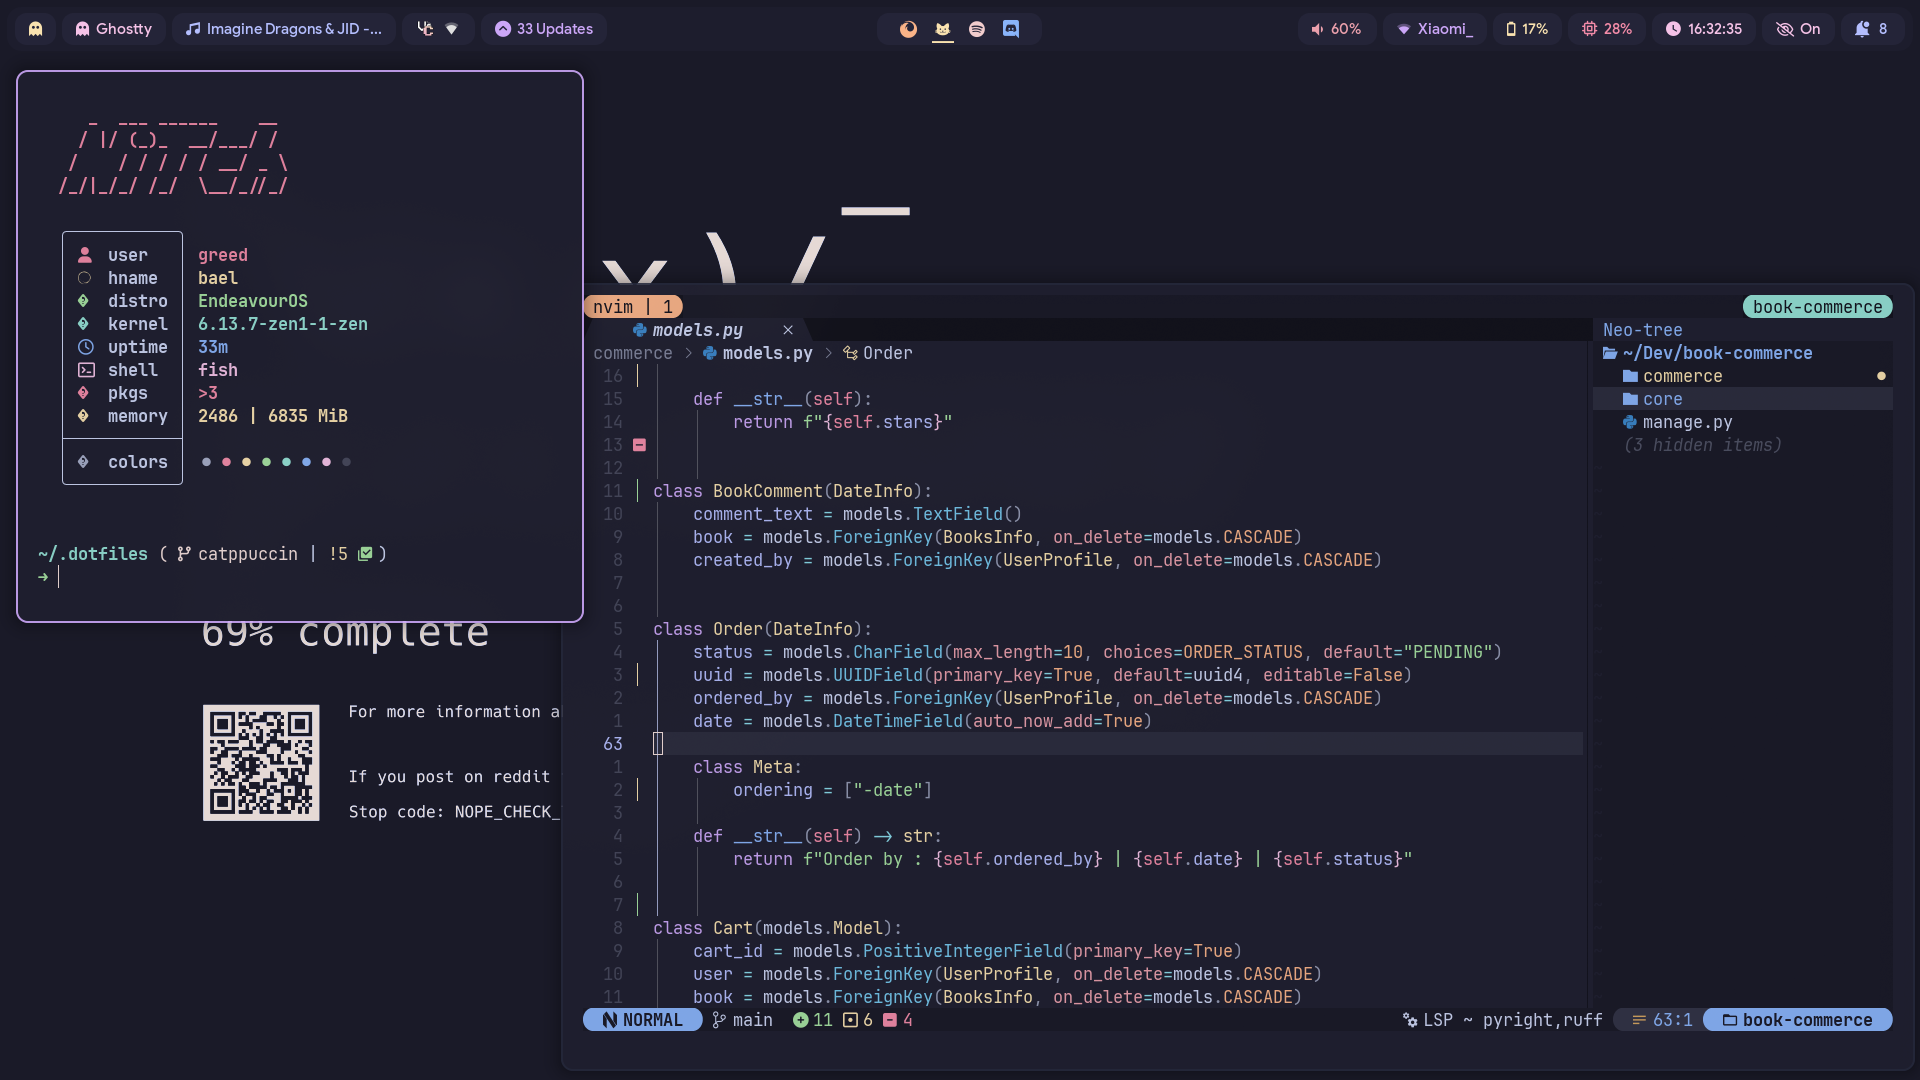Click the Python icon in models.py tab
The image size is (1920, 1080).
639,330
